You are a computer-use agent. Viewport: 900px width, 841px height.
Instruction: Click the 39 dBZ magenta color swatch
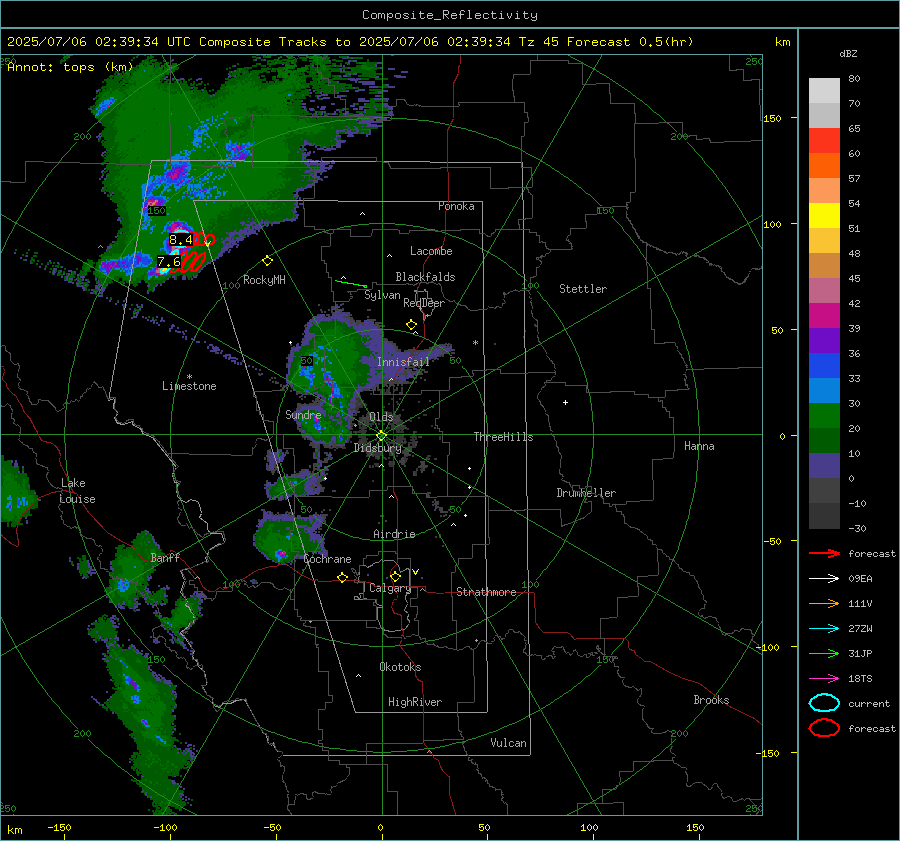(x=824, y=316)
